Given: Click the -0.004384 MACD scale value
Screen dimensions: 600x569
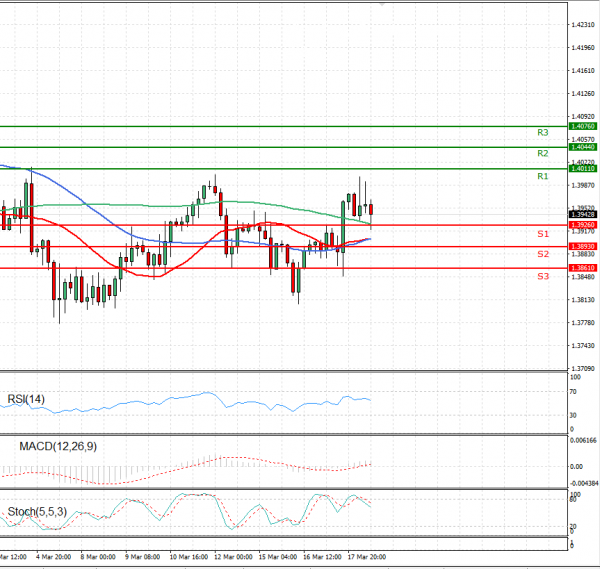Looking at the screenshot, I should point(584,484).
